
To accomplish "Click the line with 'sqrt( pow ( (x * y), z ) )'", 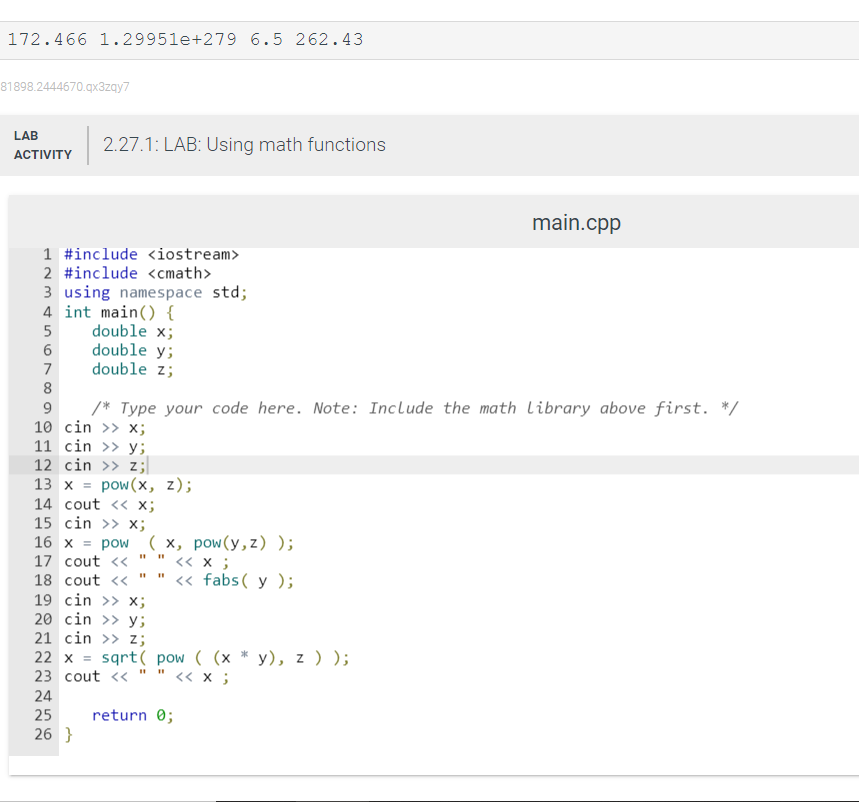I will click(207, 657).
